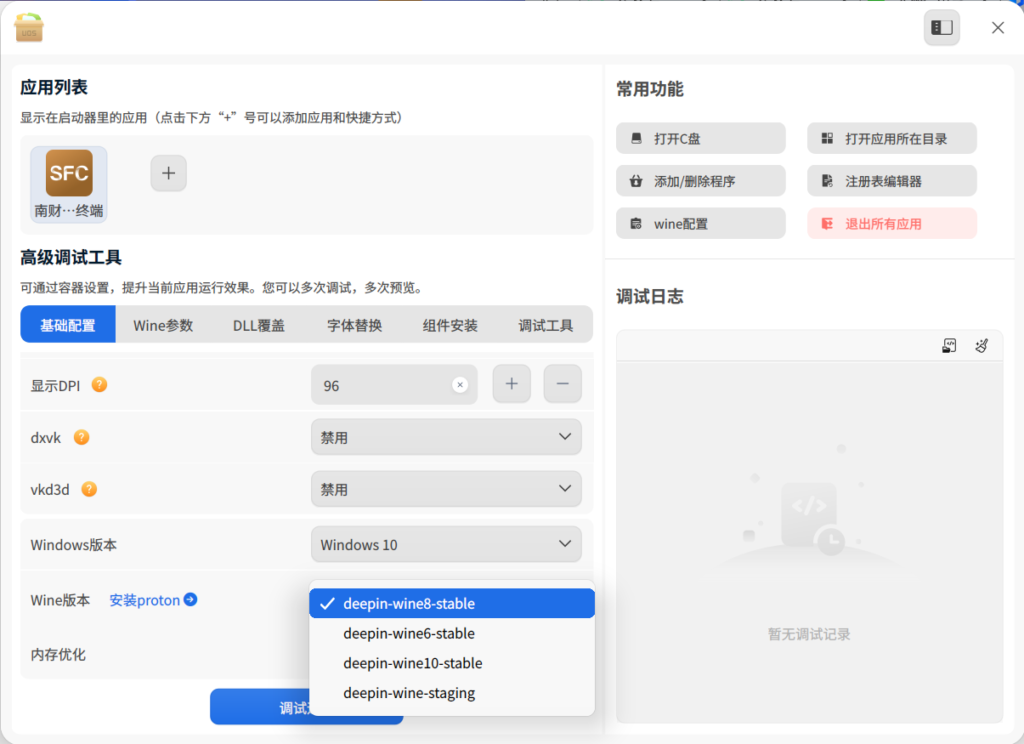Switch to the Wine参数 tab
This screenshot has width=1024, height=744.
coord(163,325)
